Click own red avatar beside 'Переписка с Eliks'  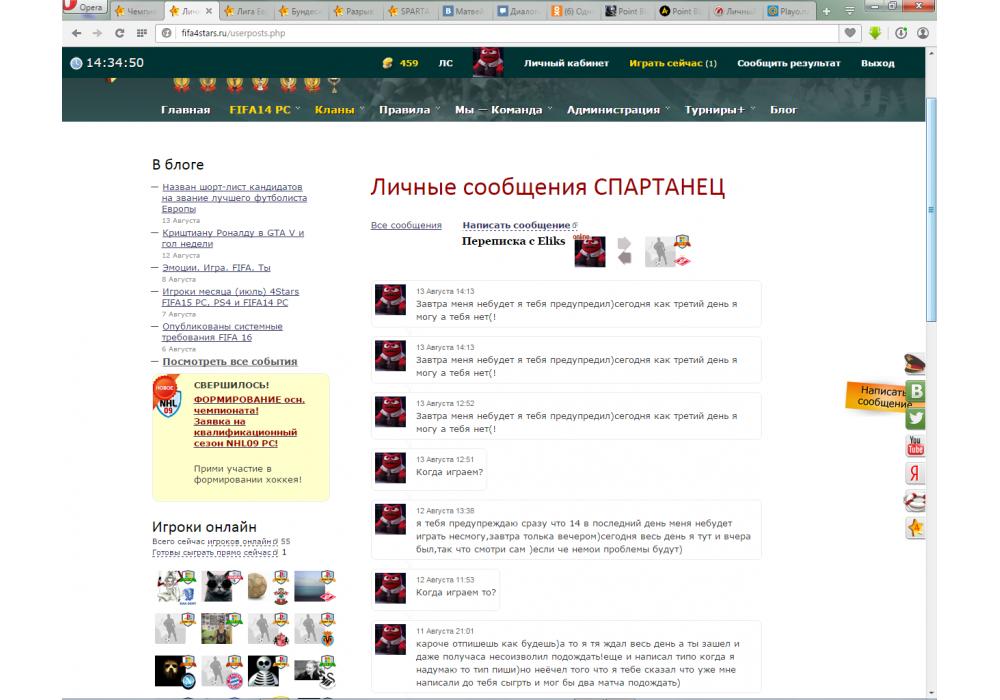pos(590,251)
